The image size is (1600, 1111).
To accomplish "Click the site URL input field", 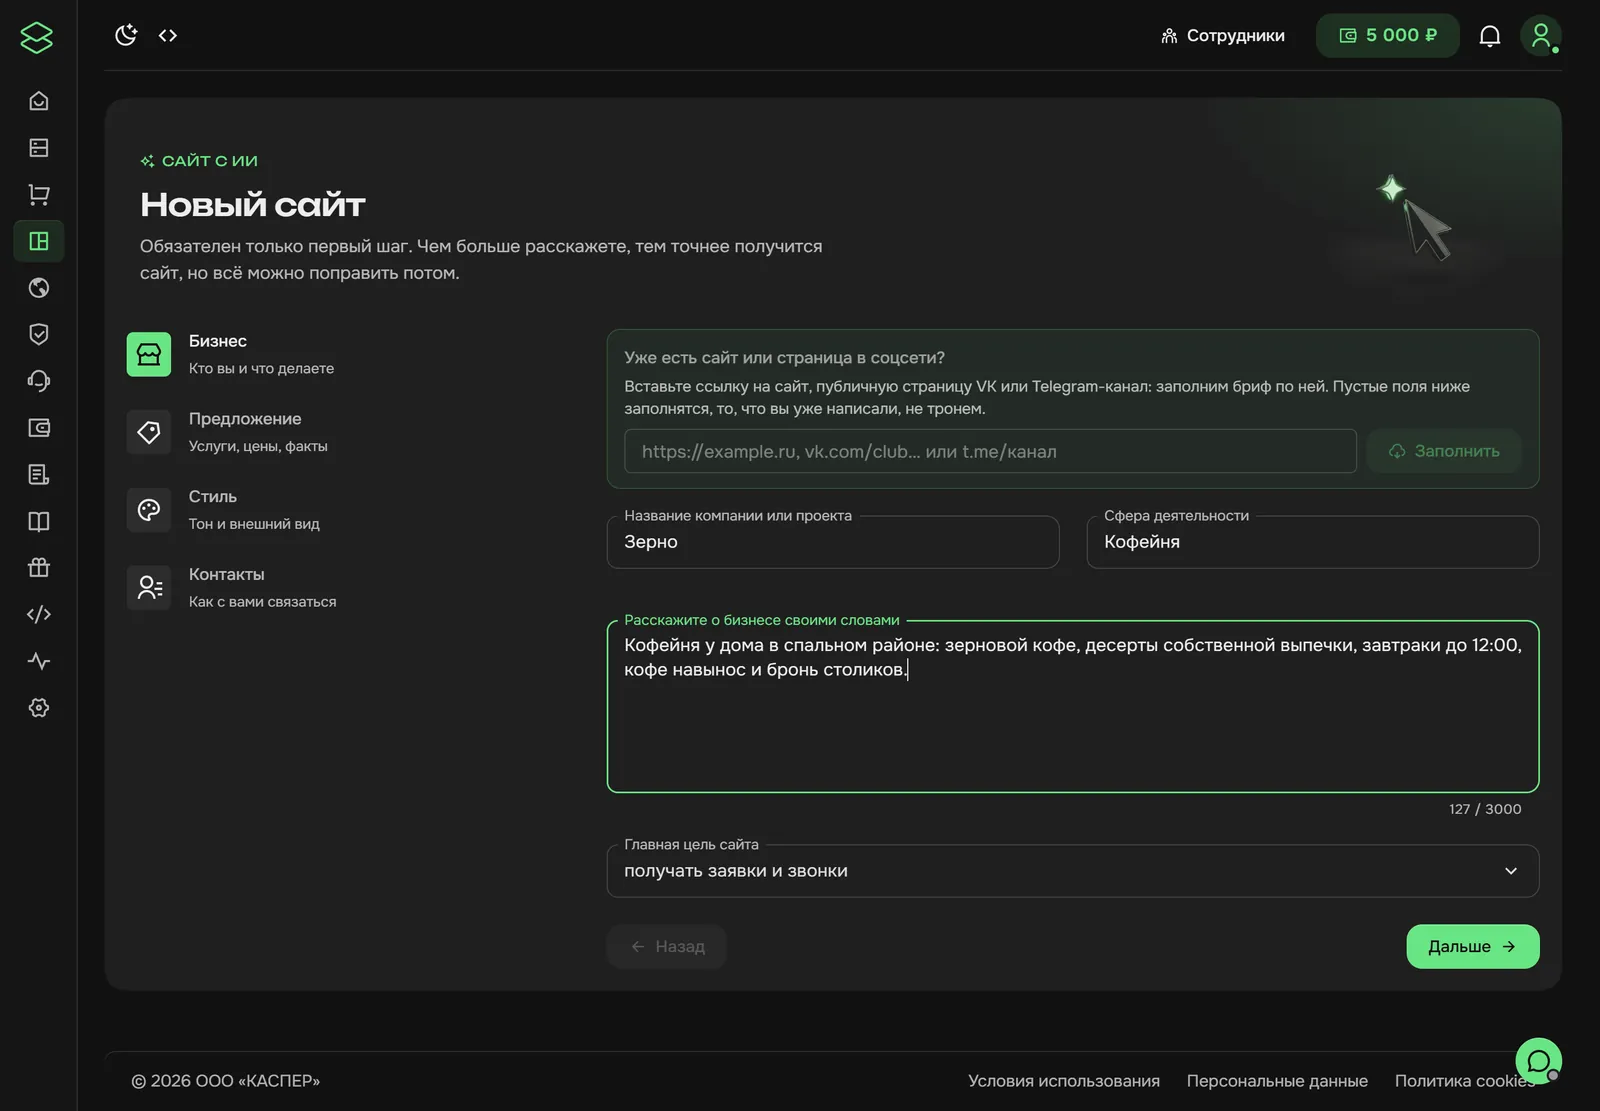I will point(990,451).
